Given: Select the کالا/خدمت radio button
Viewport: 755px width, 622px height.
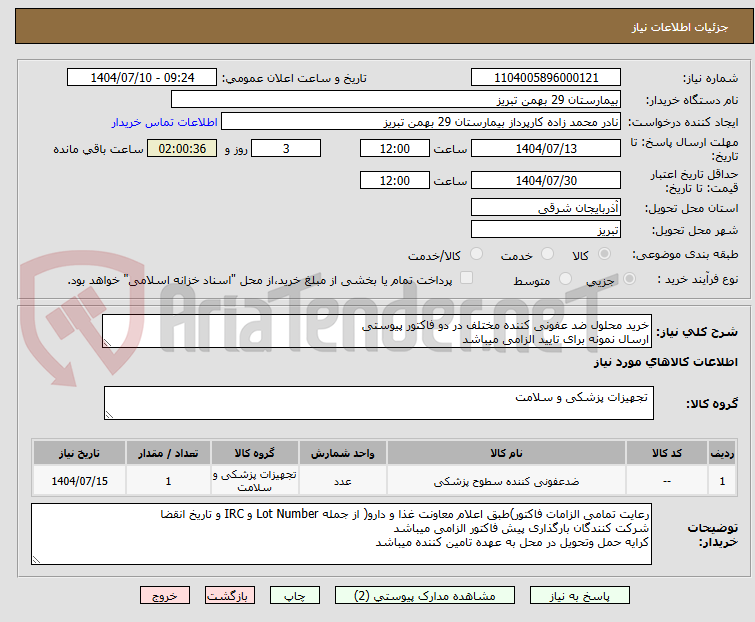Looking at the screenshot, I should tap(476, 254).
